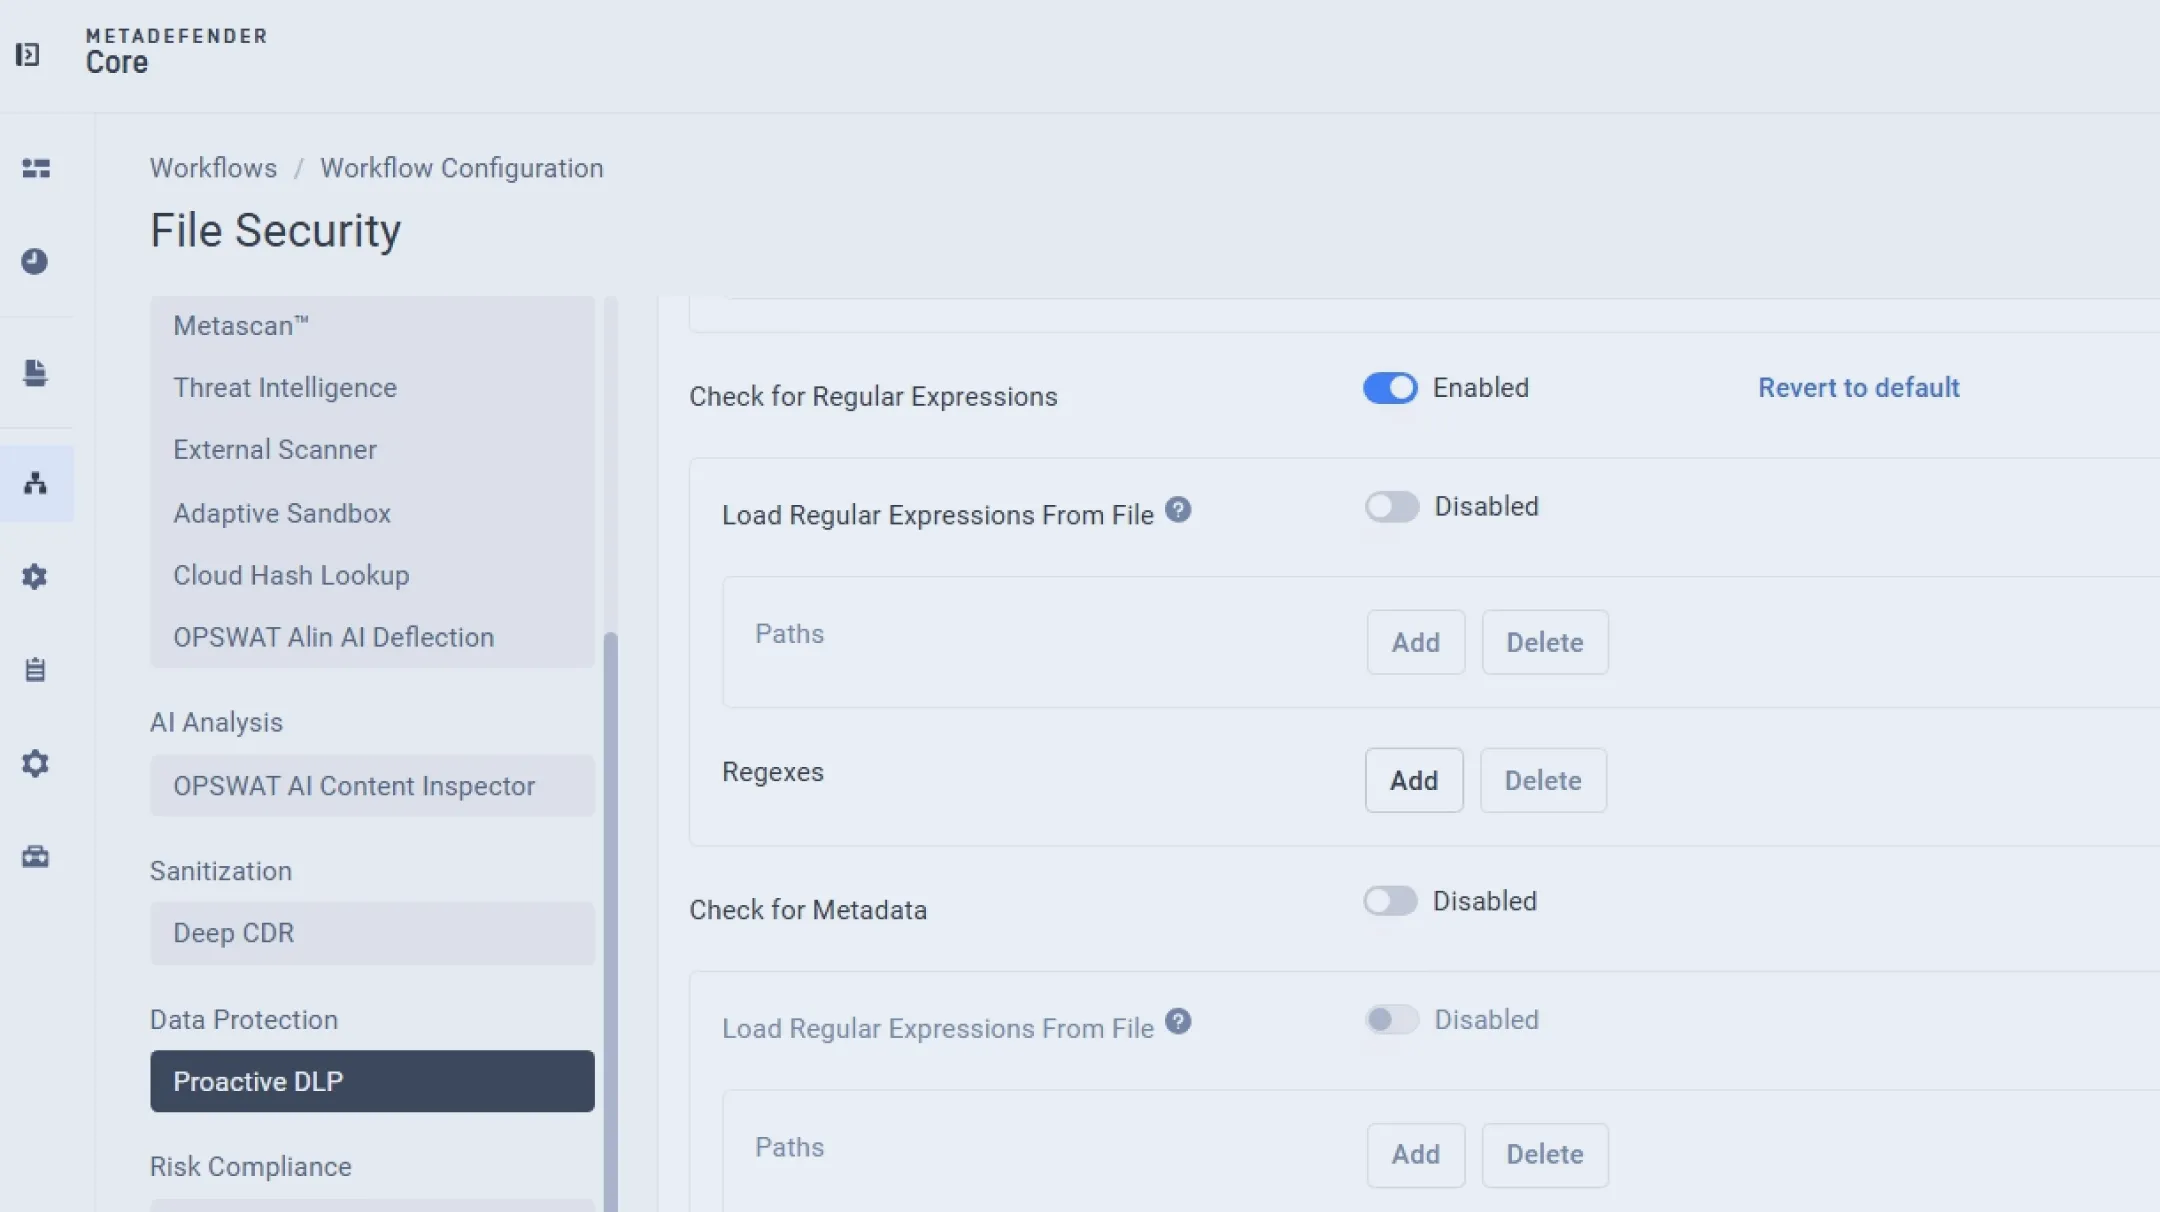
Task: Select the Workflows hierarchy icon in the sidebar
Action: point(36,483)
